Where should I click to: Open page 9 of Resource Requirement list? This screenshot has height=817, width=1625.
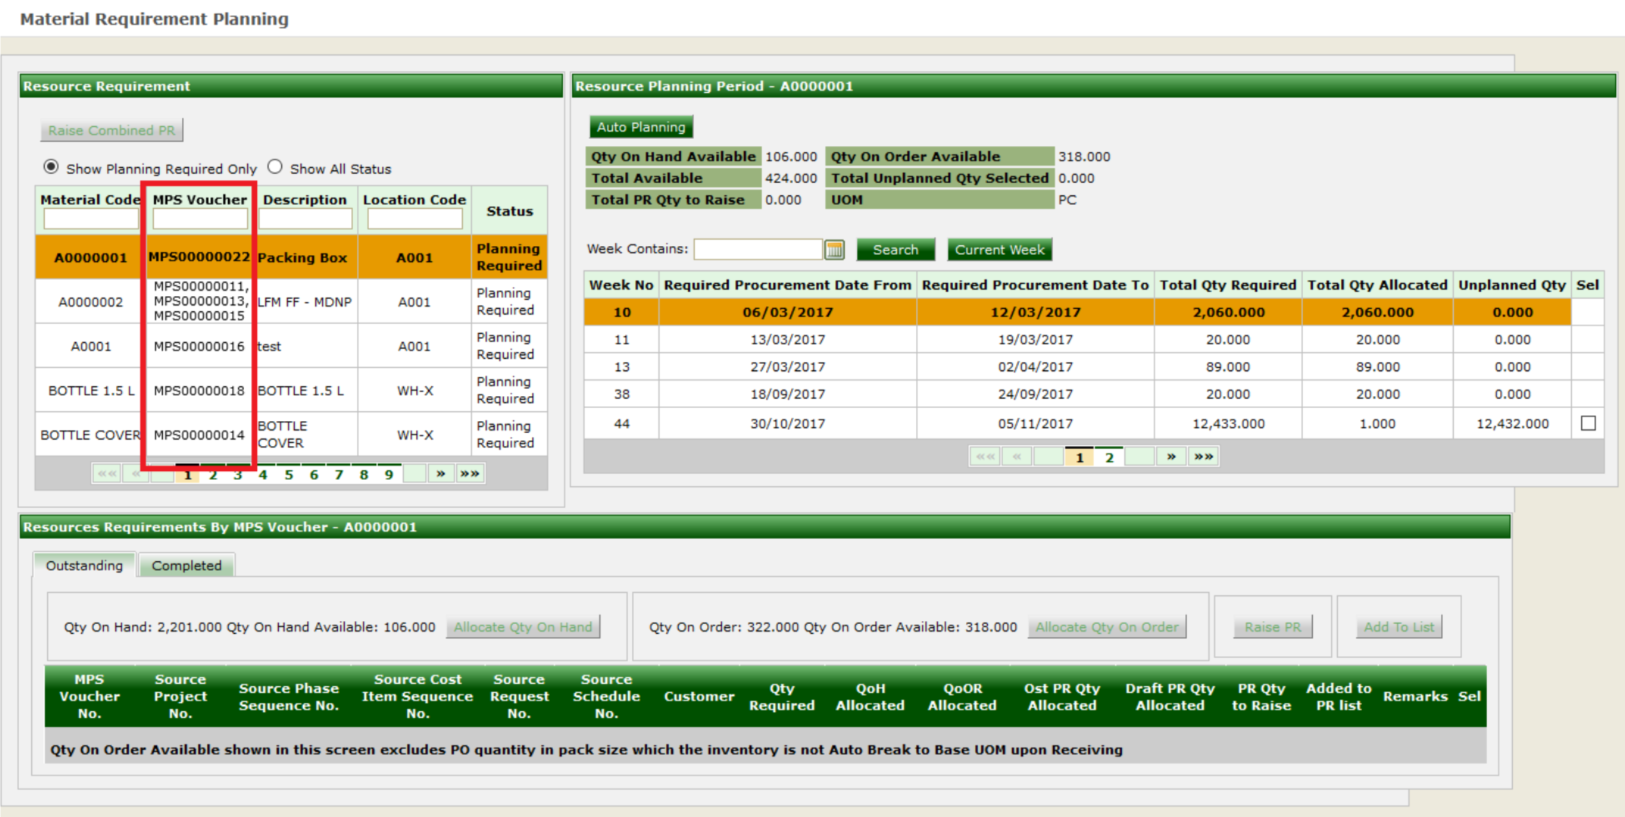click(389, 475)
